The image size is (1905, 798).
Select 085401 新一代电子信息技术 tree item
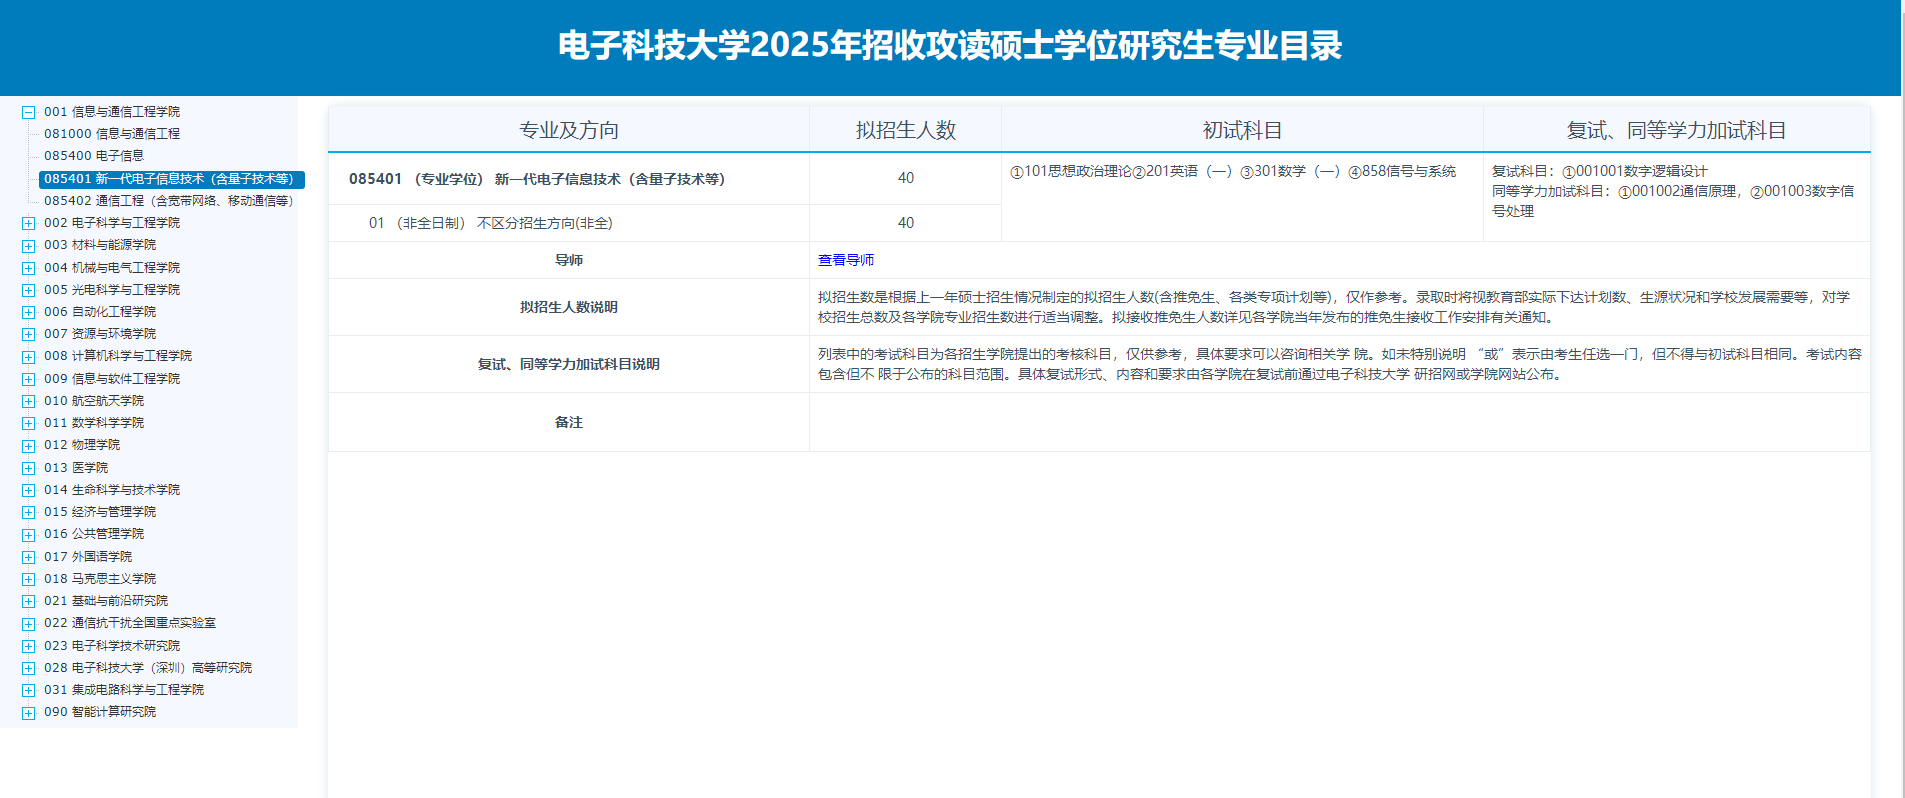click(x=171, y=179)
